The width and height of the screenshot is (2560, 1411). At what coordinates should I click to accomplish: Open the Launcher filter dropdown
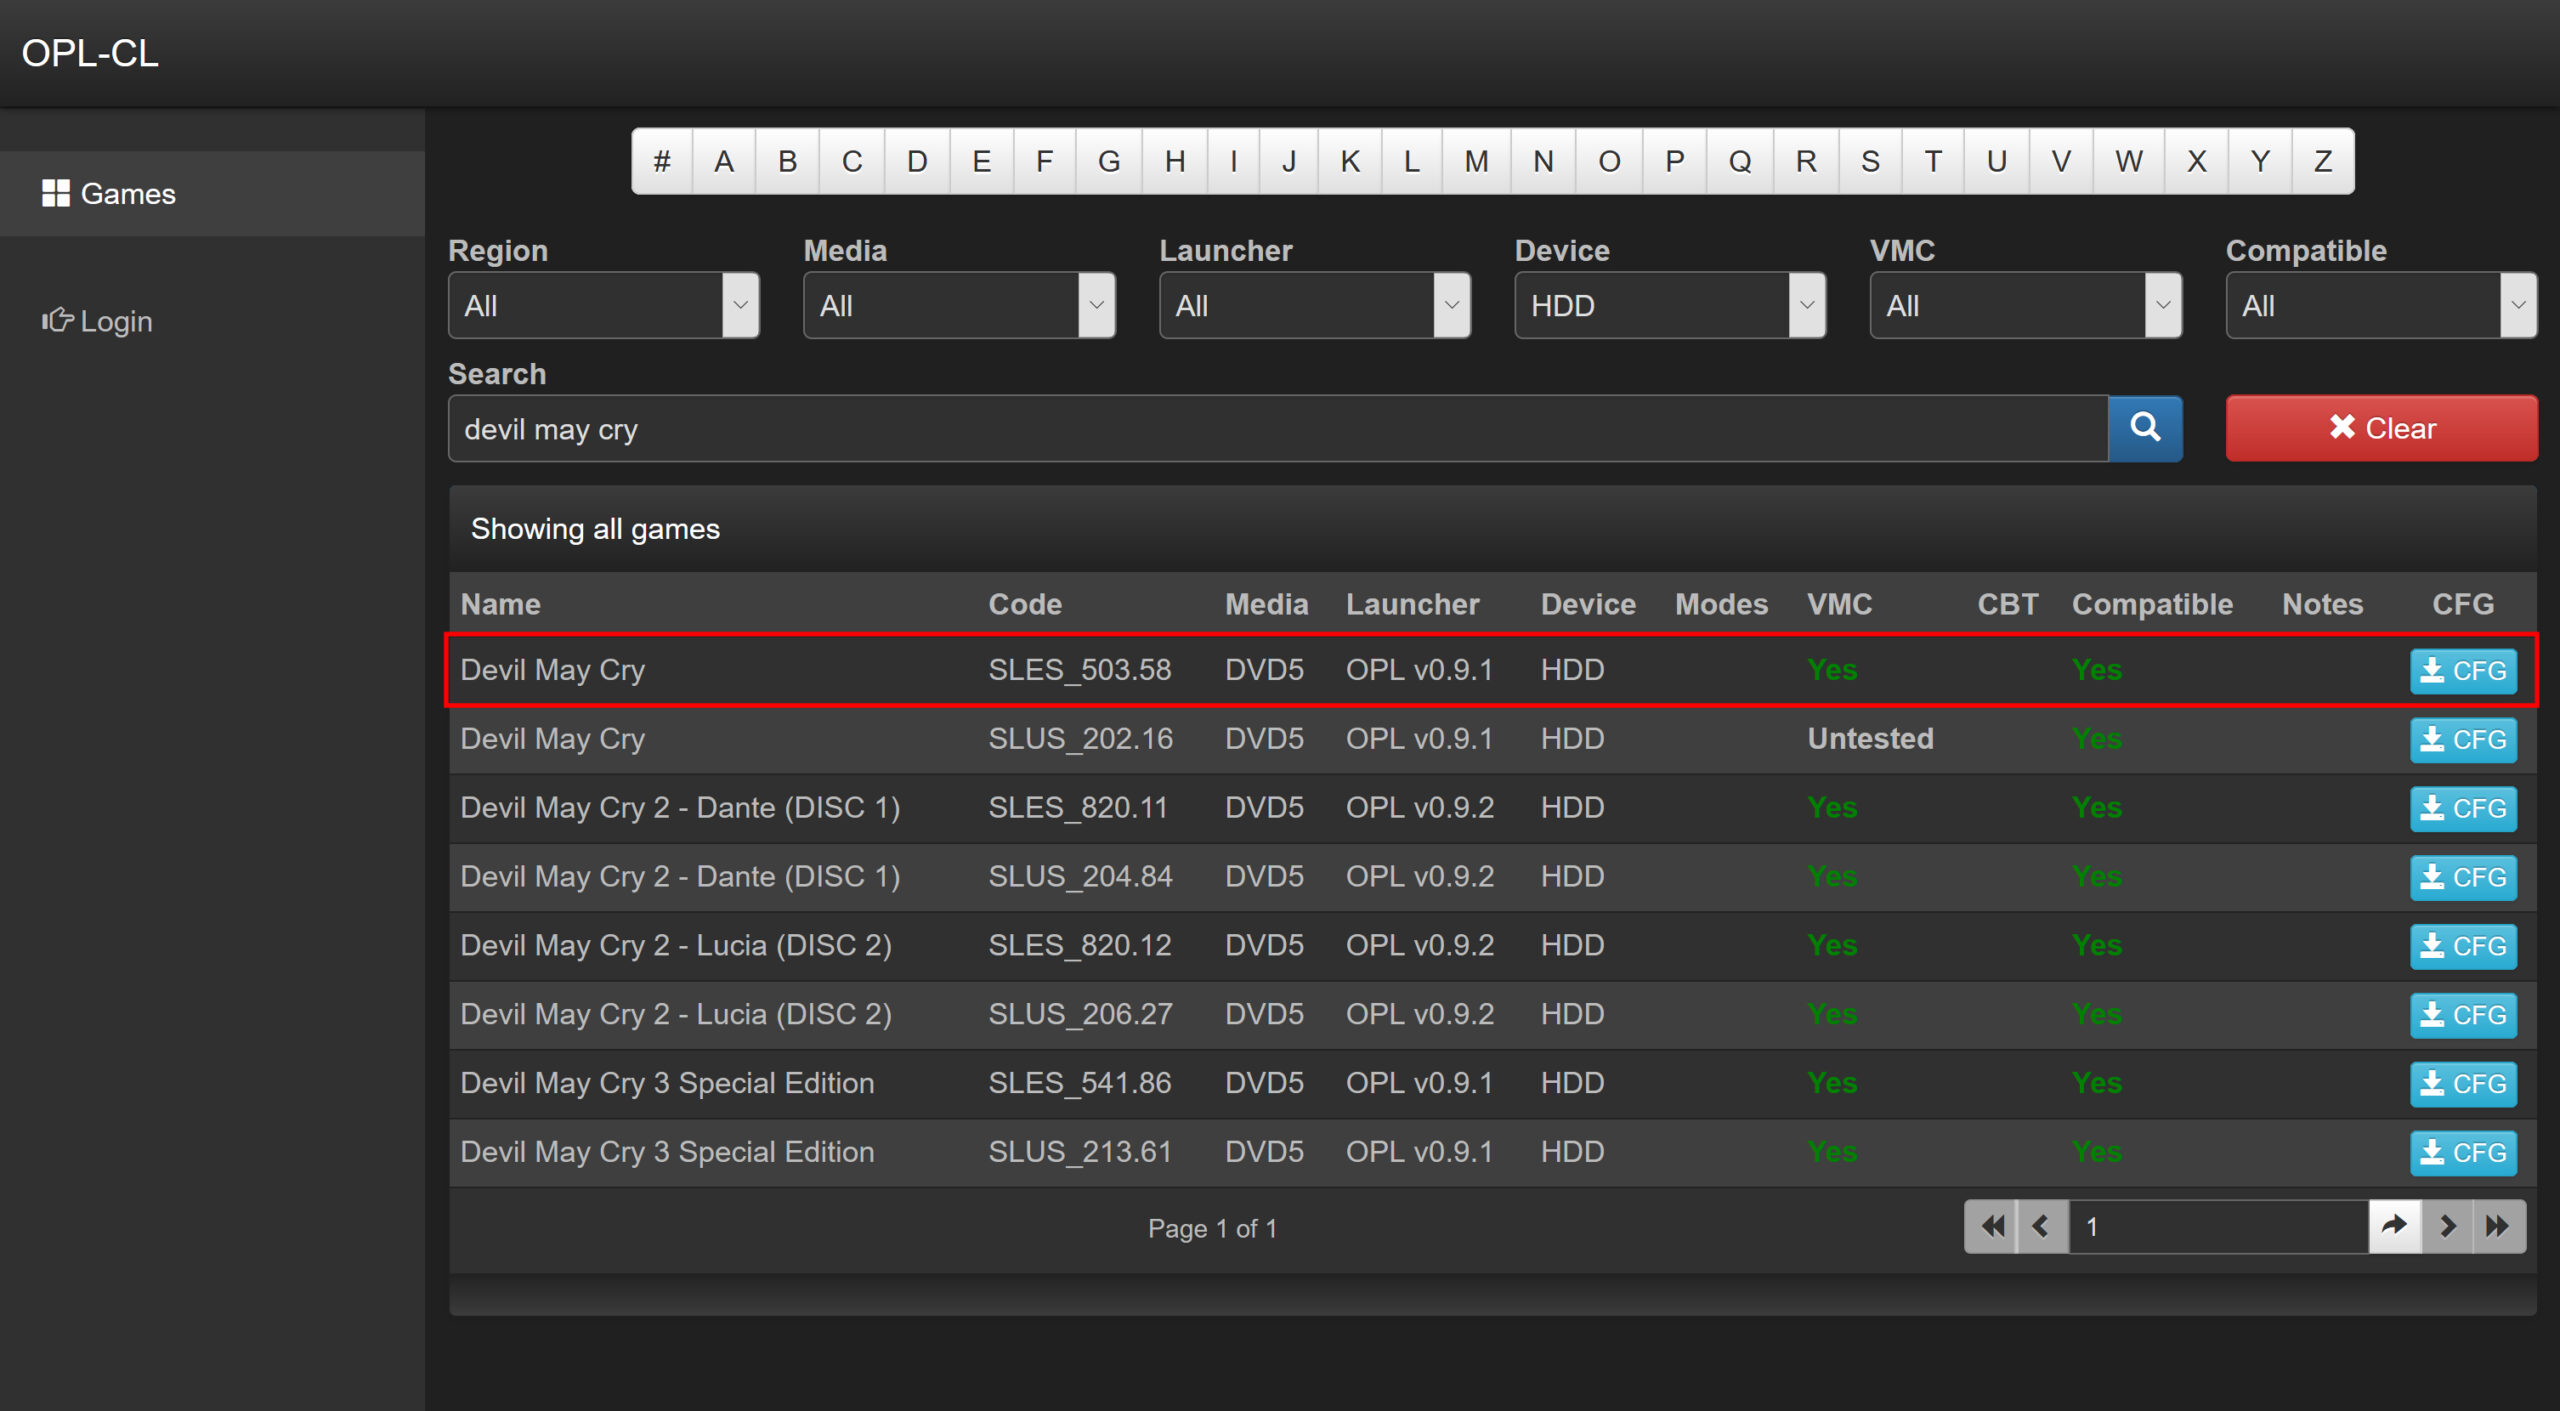[x=1314, y=305]
